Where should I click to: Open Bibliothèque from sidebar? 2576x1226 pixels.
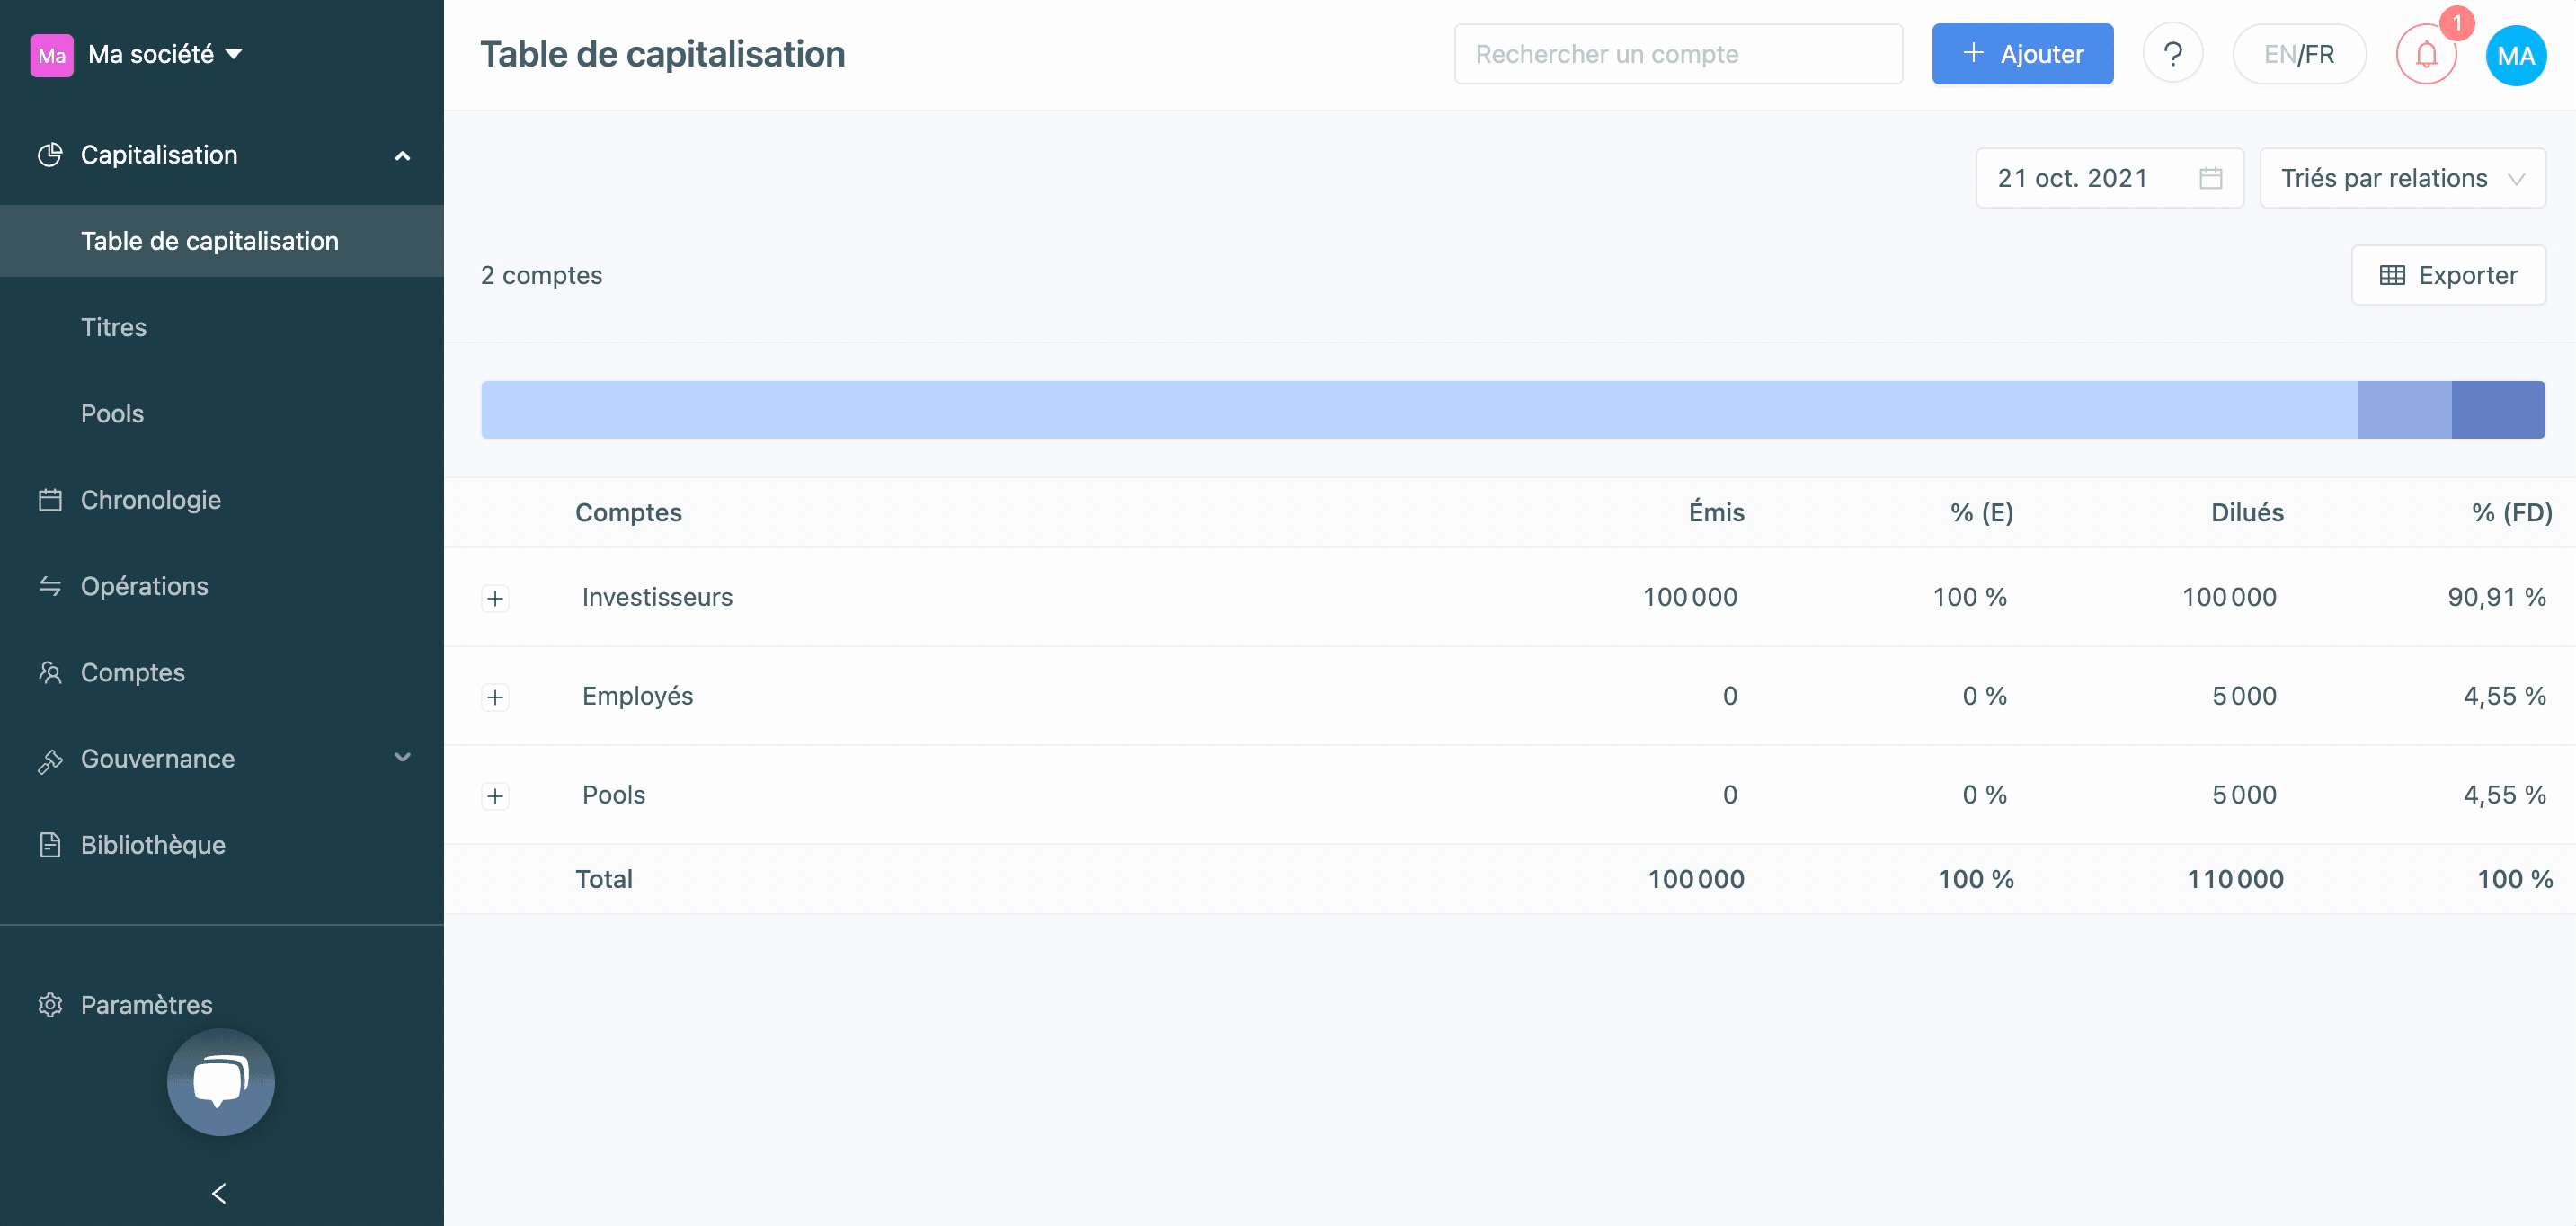(153, 845)
